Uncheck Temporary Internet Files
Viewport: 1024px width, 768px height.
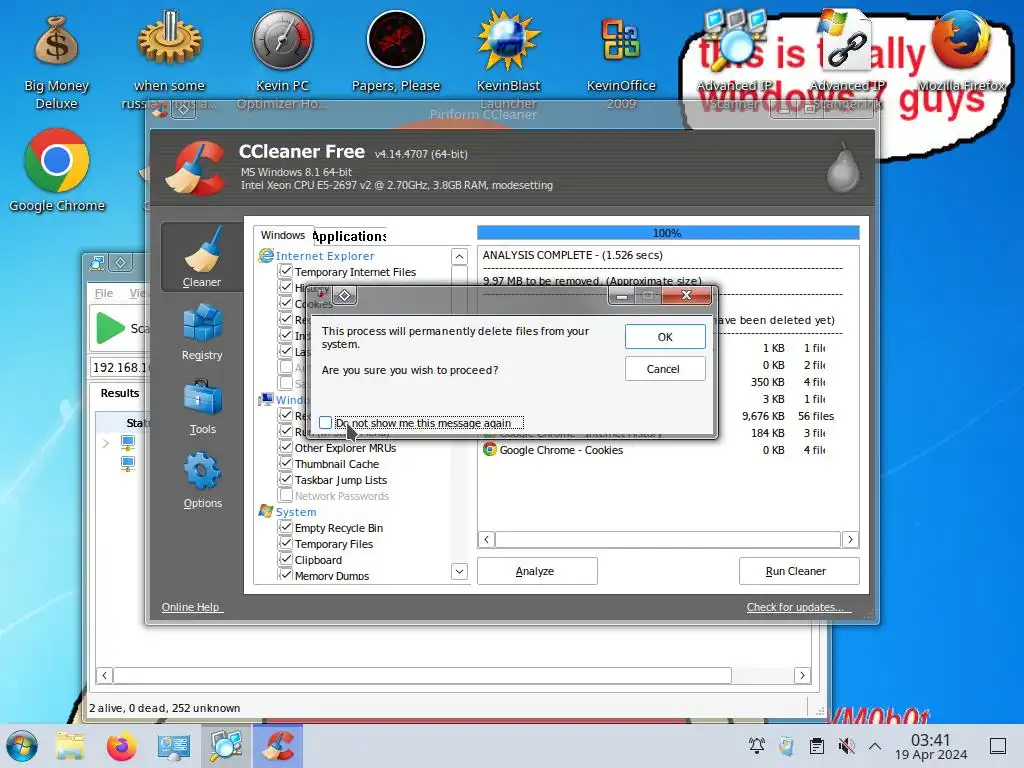(285, 271)
